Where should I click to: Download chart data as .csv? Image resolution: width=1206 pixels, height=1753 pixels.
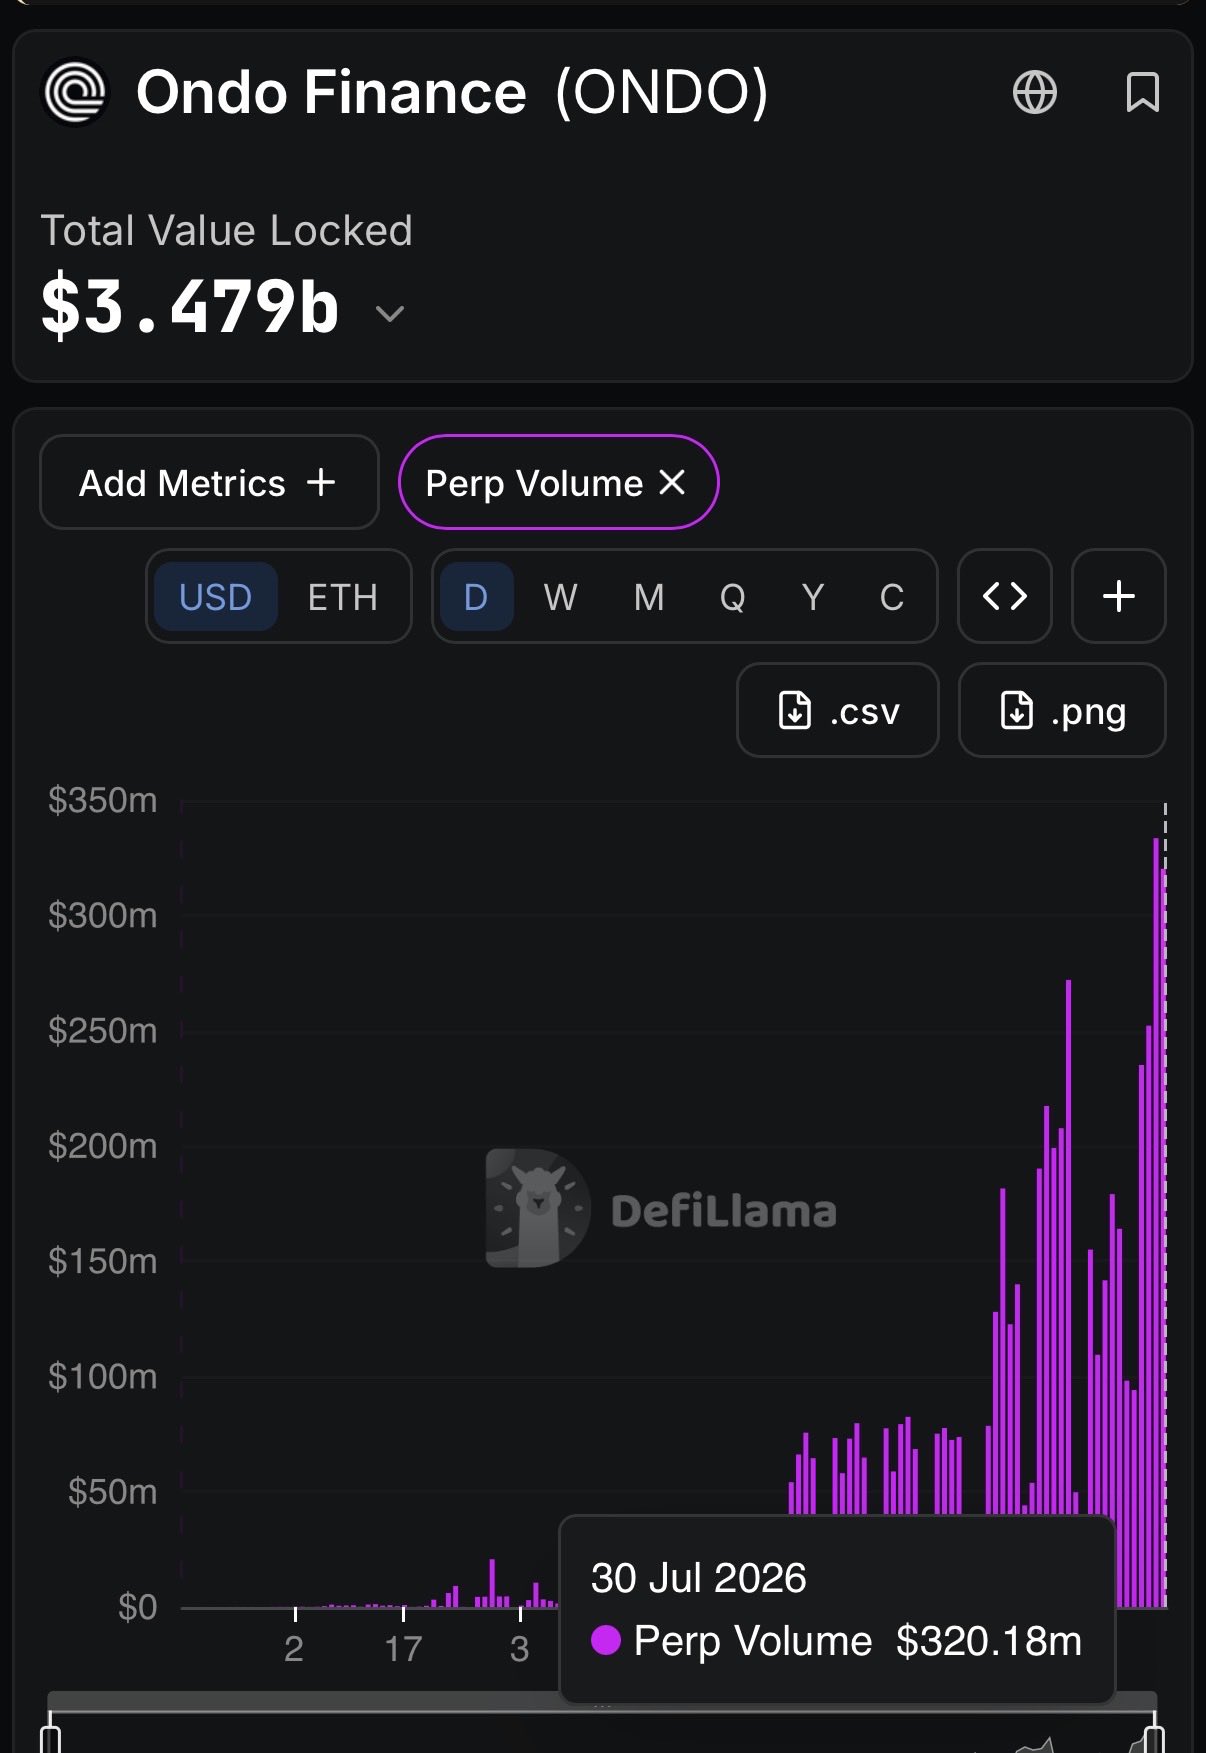pyautogui.click(x=838, y=710)
